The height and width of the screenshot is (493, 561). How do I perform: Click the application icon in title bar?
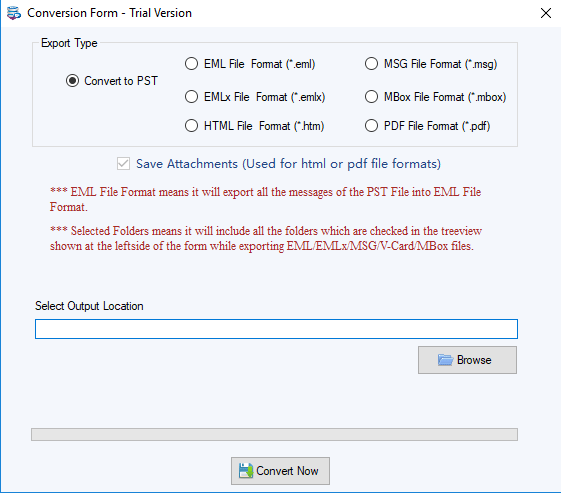tap(14, 13)
